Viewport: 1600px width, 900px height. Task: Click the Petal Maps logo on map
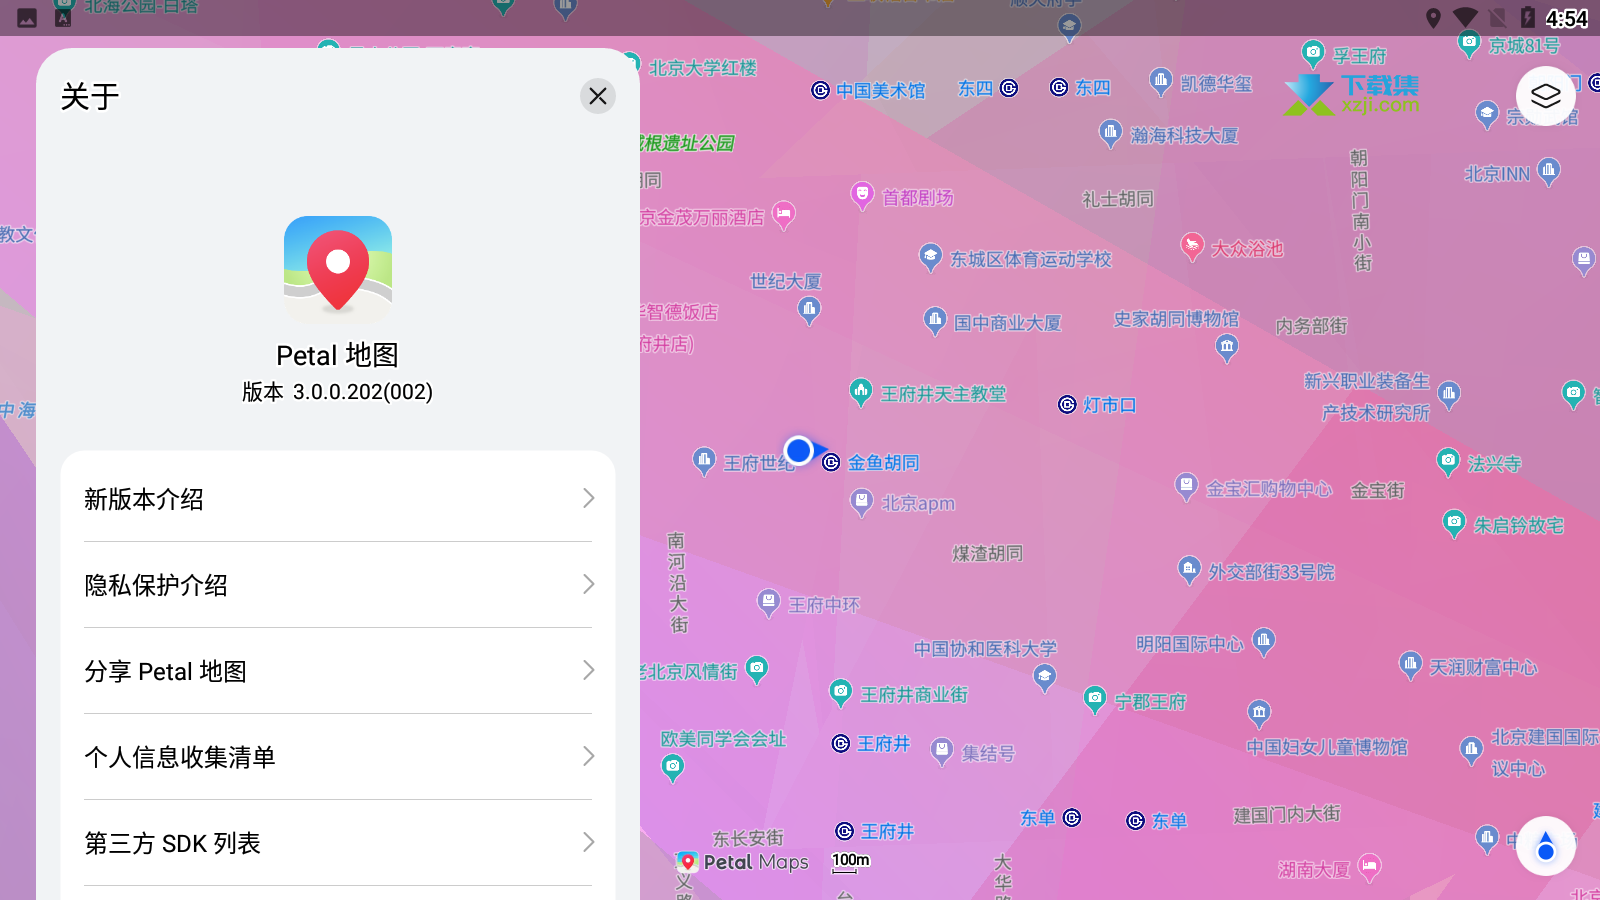742,862
